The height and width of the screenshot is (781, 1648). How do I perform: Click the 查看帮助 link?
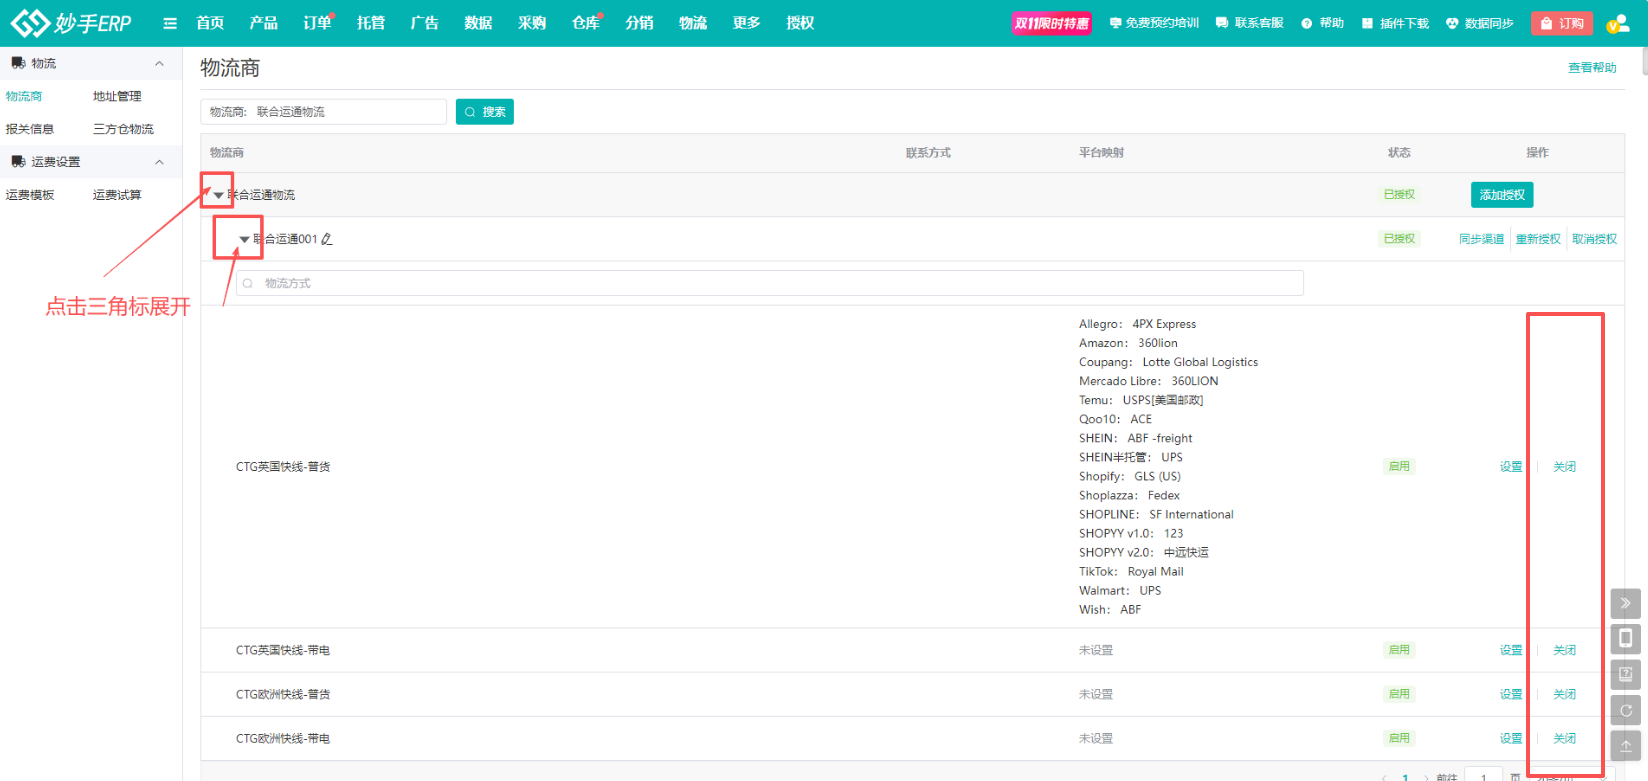(1592, 68)
